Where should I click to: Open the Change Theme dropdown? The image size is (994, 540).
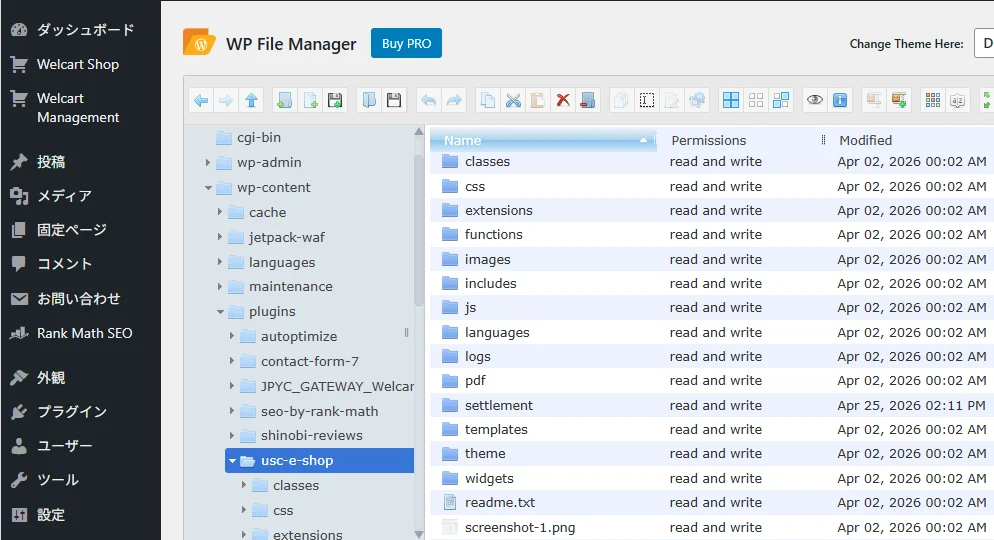984,44
